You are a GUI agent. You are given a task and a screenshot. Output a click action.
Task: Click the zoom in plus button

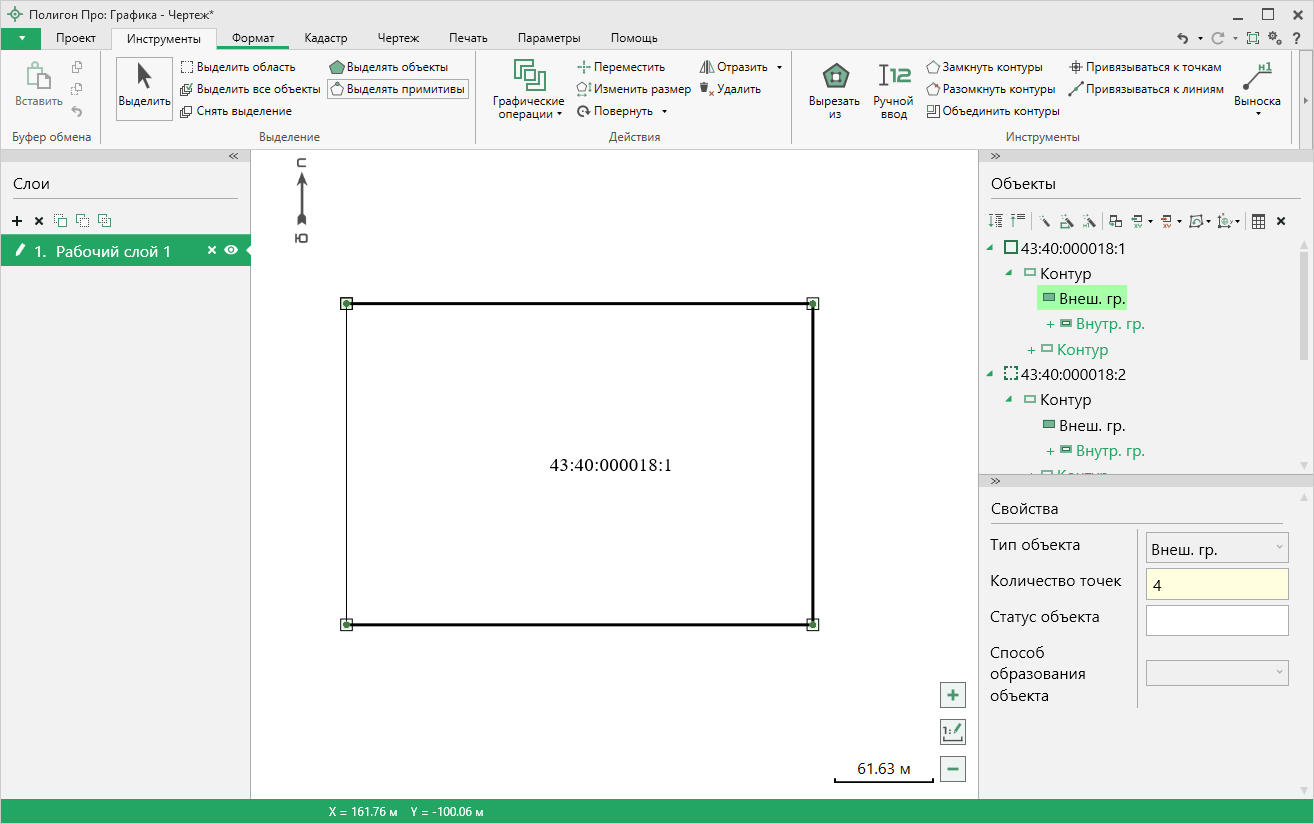[952, 695]
